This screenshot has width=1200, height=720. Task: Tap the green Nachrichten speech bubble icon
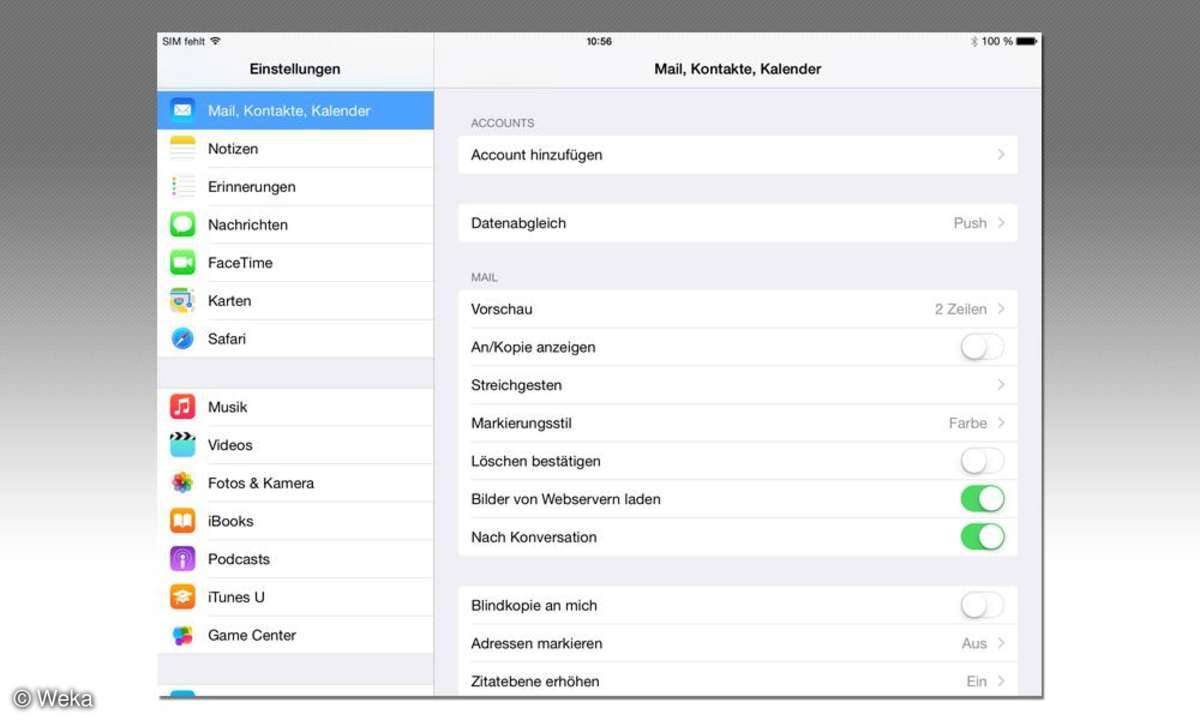point(182,224)
